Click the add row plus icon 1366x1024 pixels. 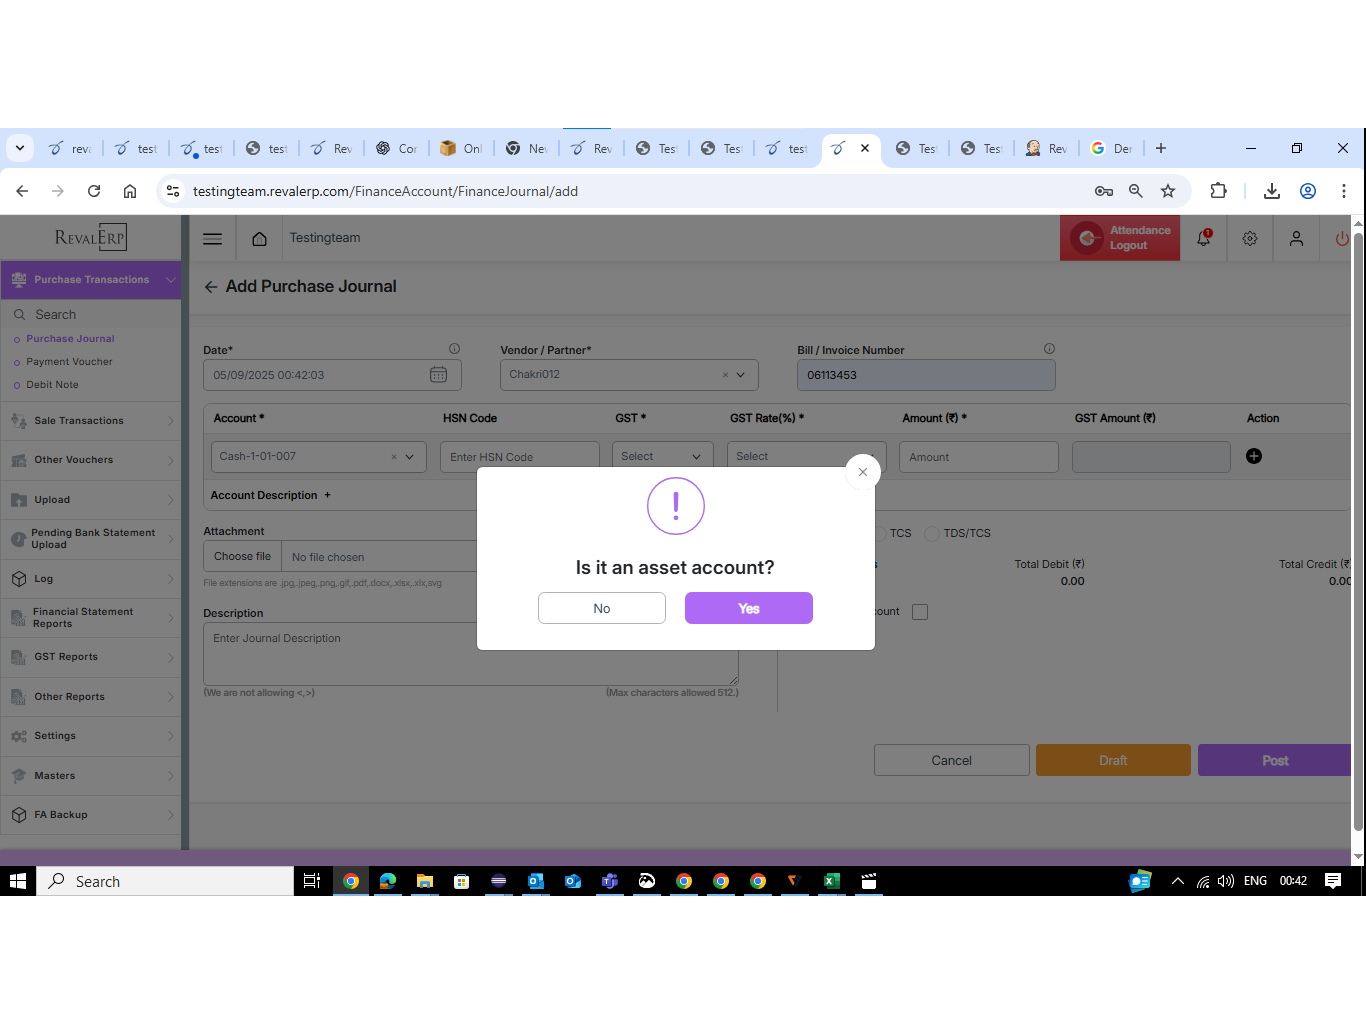(x=1254, y=456)
